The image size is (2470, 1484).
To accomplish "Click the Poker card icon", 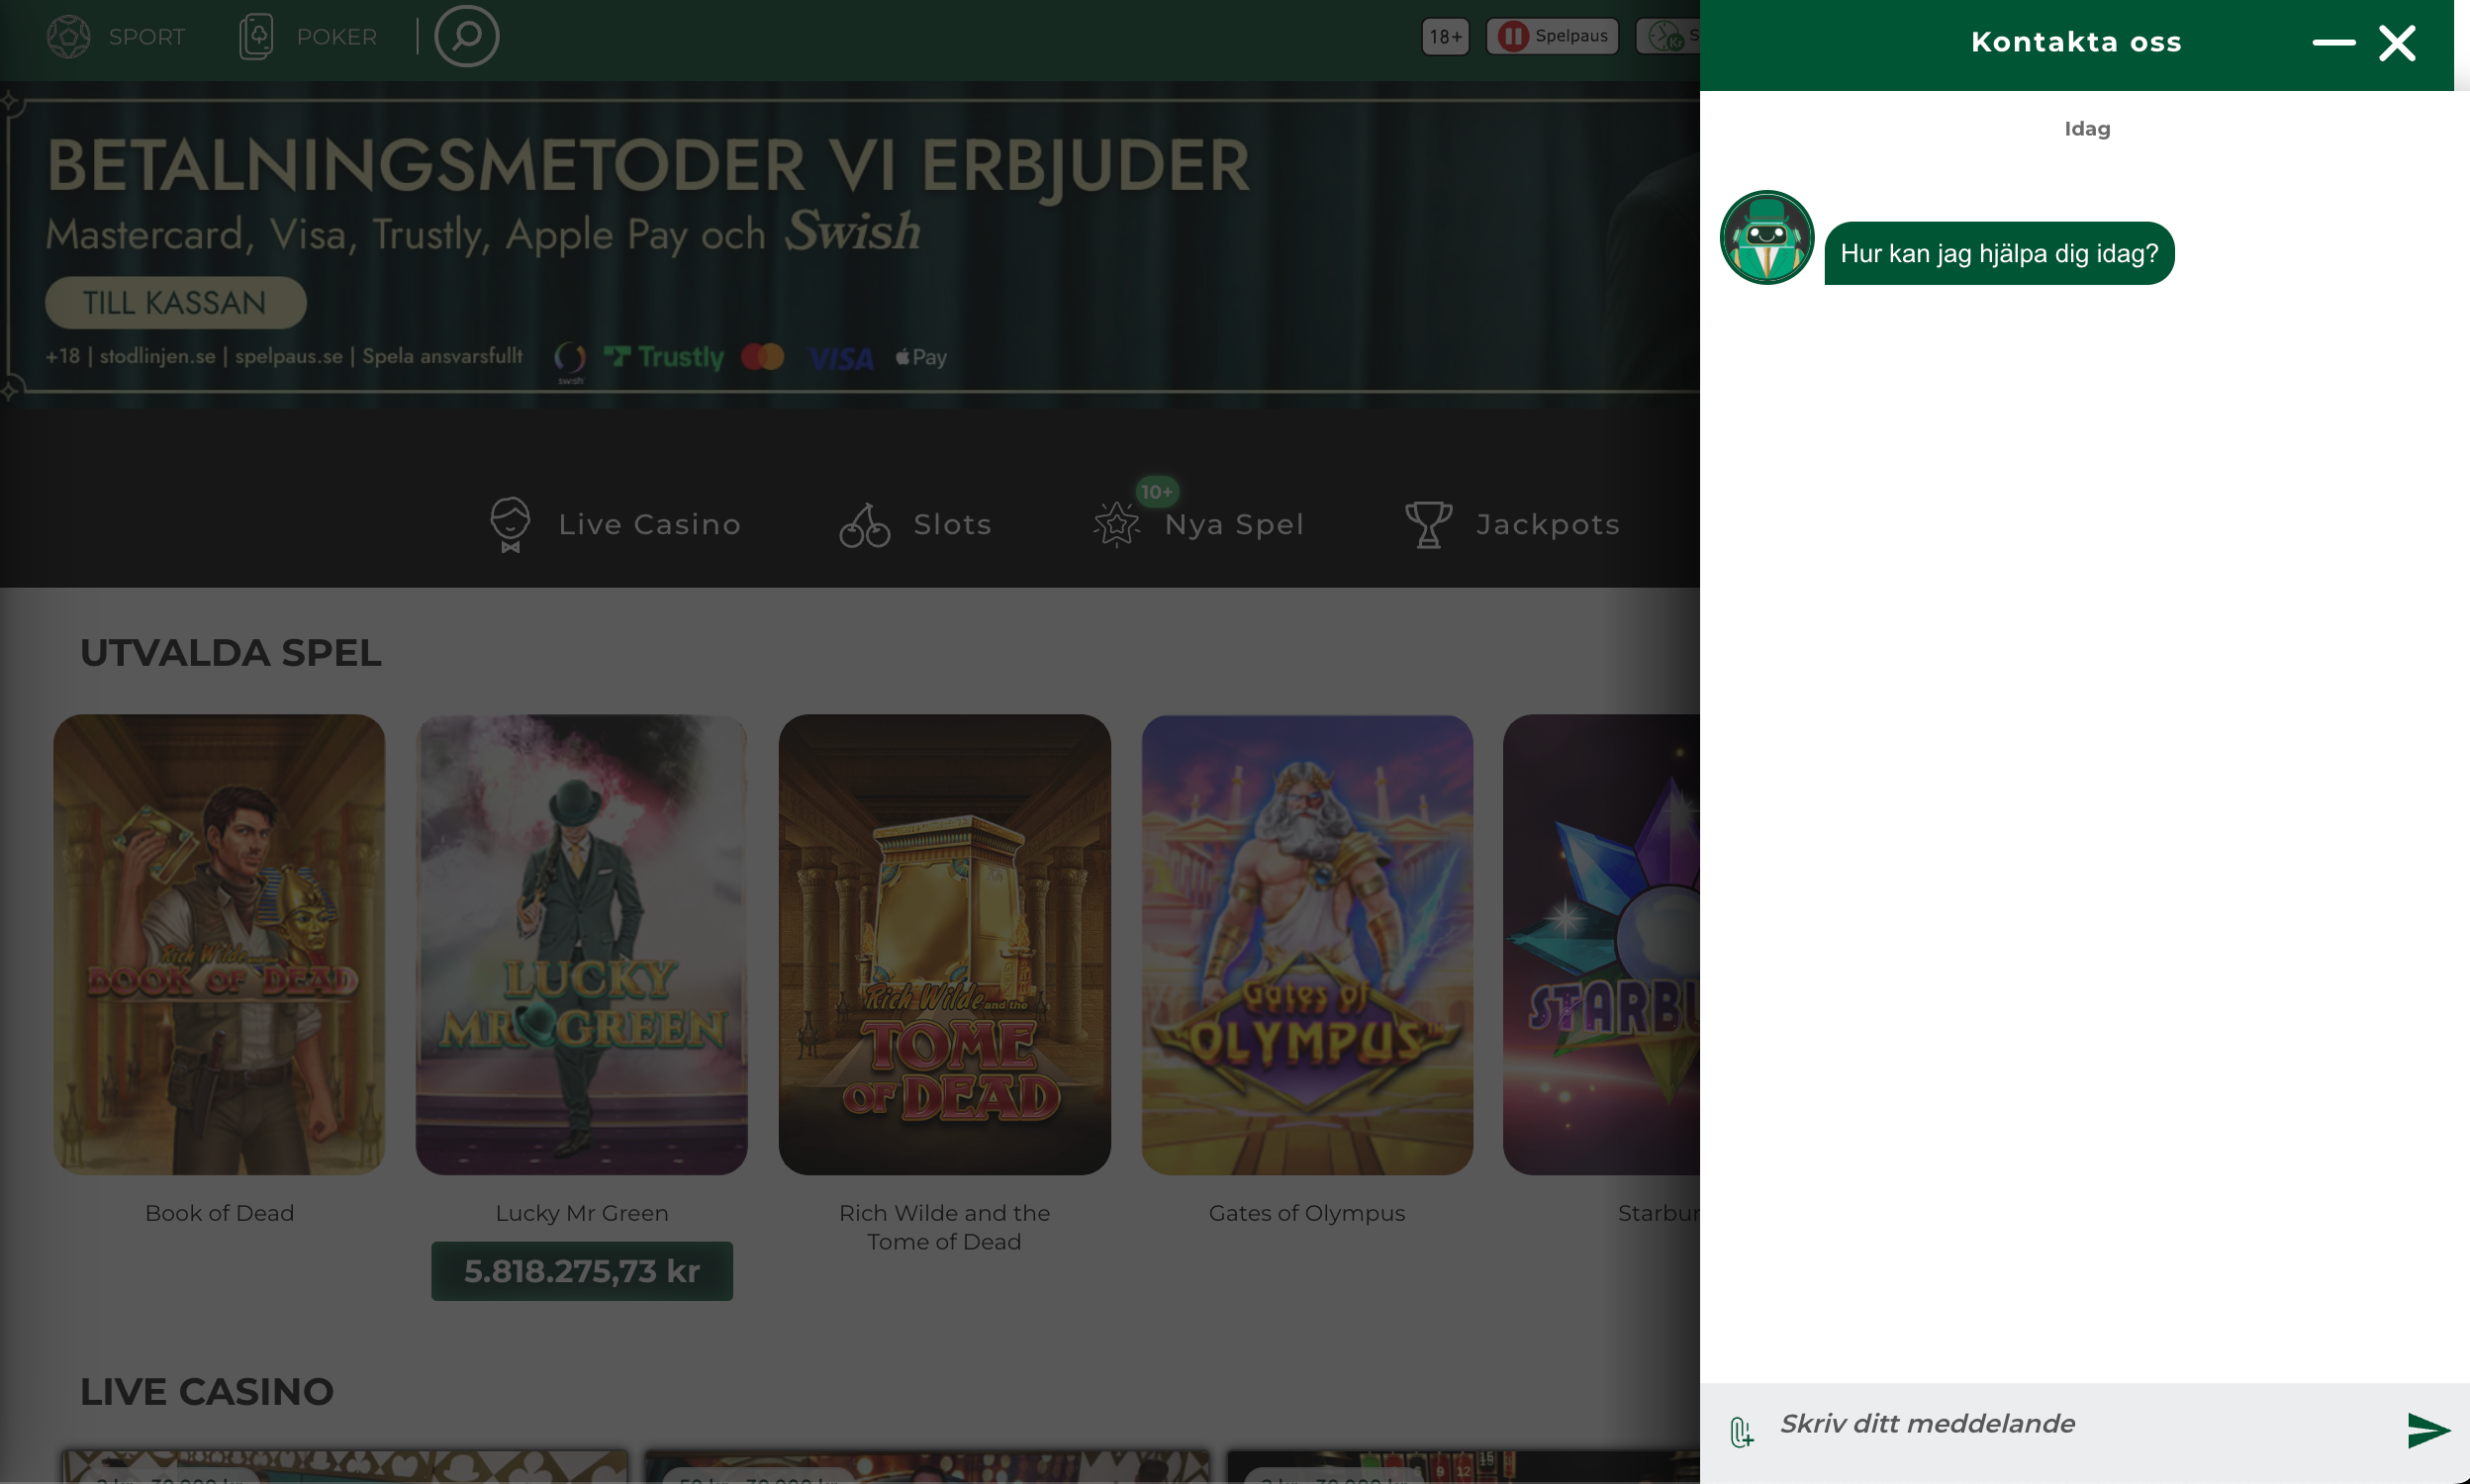I will tap(256, 37).
